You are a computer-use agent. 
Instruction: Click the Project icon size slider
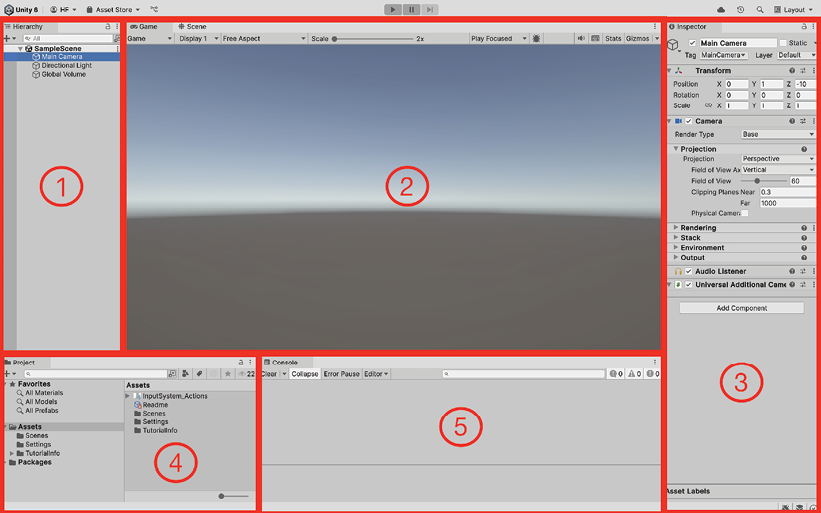tap(234, 496)
